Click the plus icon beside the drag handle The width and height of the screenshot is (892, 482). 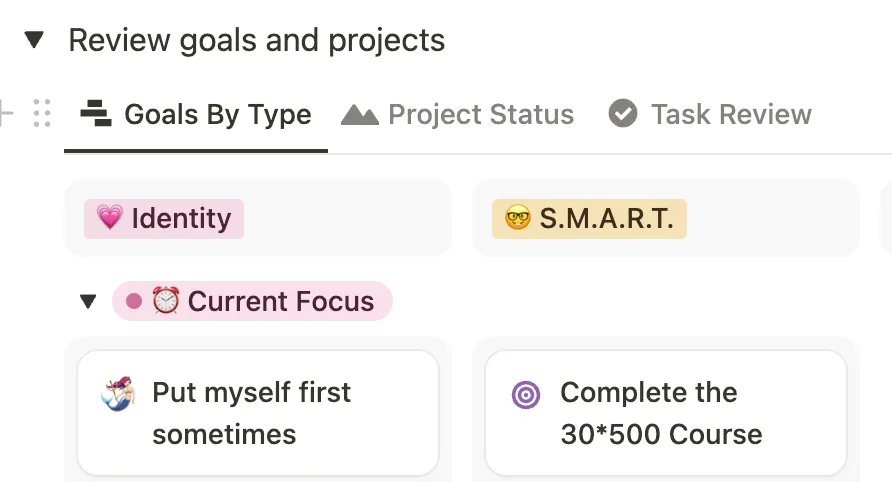click(6, 114)
